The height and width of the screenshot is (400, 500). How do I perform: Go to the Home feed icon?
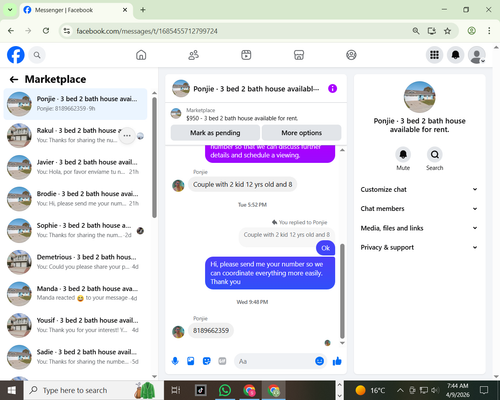tap(141, 55)
